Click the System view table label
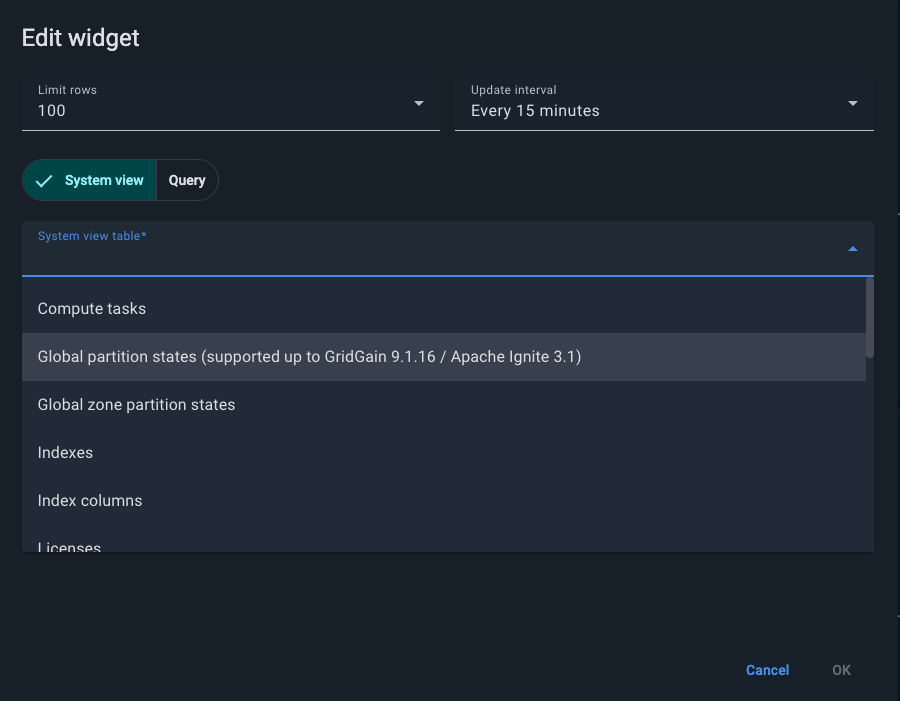 pos(92,236)
